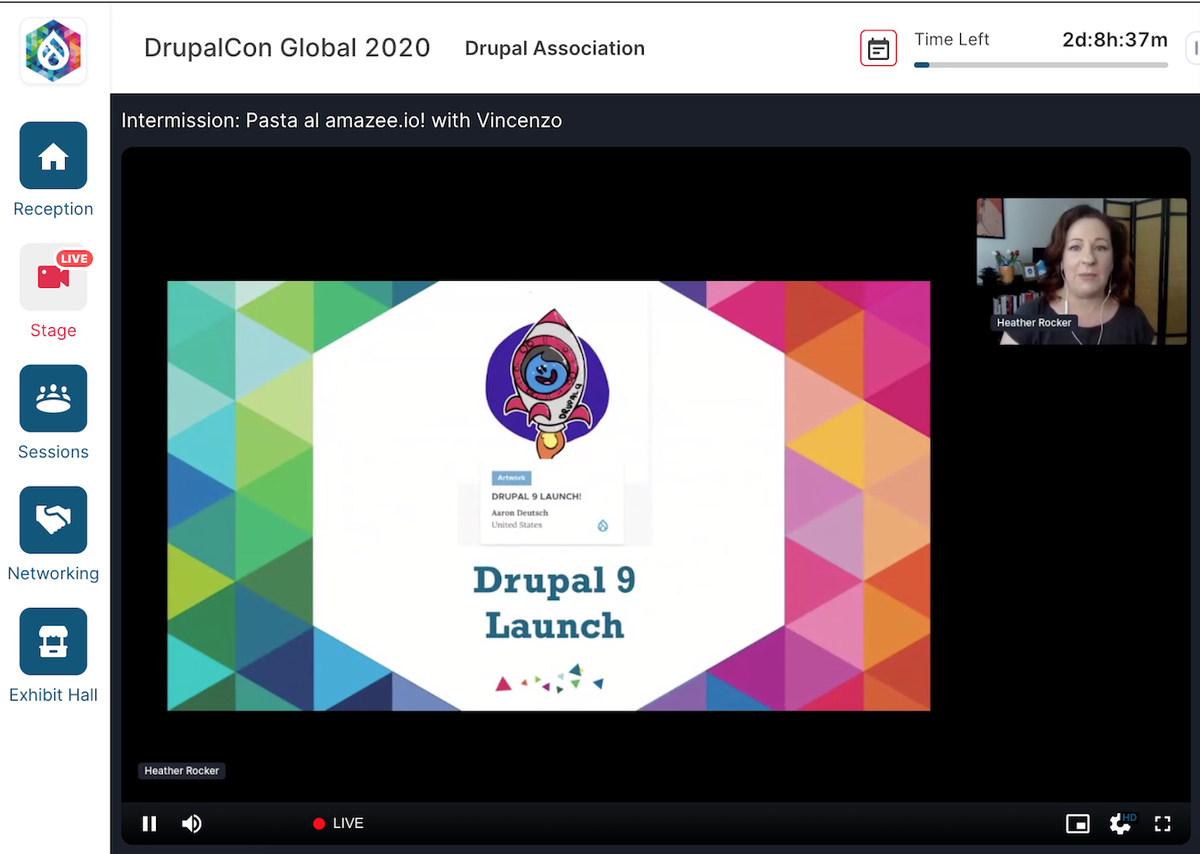
Task: Click the Time Left progress bar
Action: point(1040,64)
